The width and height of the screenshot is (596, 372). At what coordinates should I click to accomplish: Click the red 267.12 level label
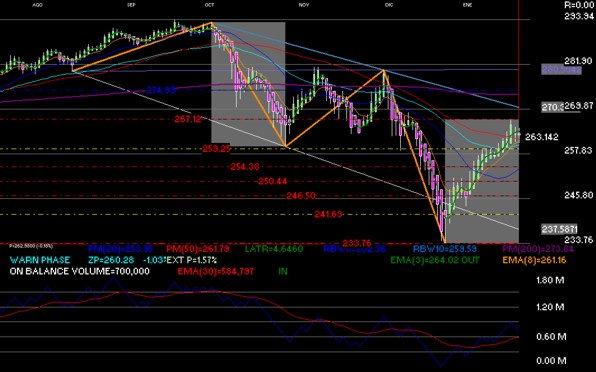(188, 119)
